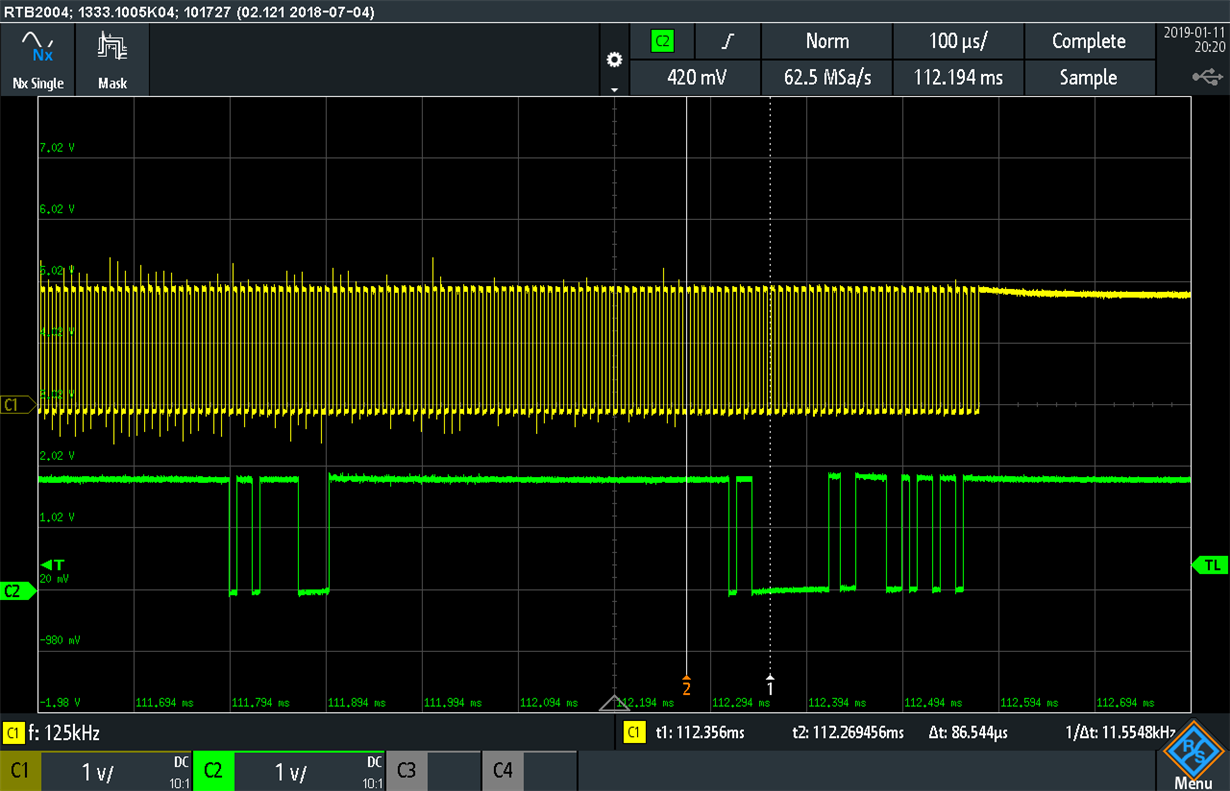Tap the 62.5 MSa/s sample rate

(827, 78)
